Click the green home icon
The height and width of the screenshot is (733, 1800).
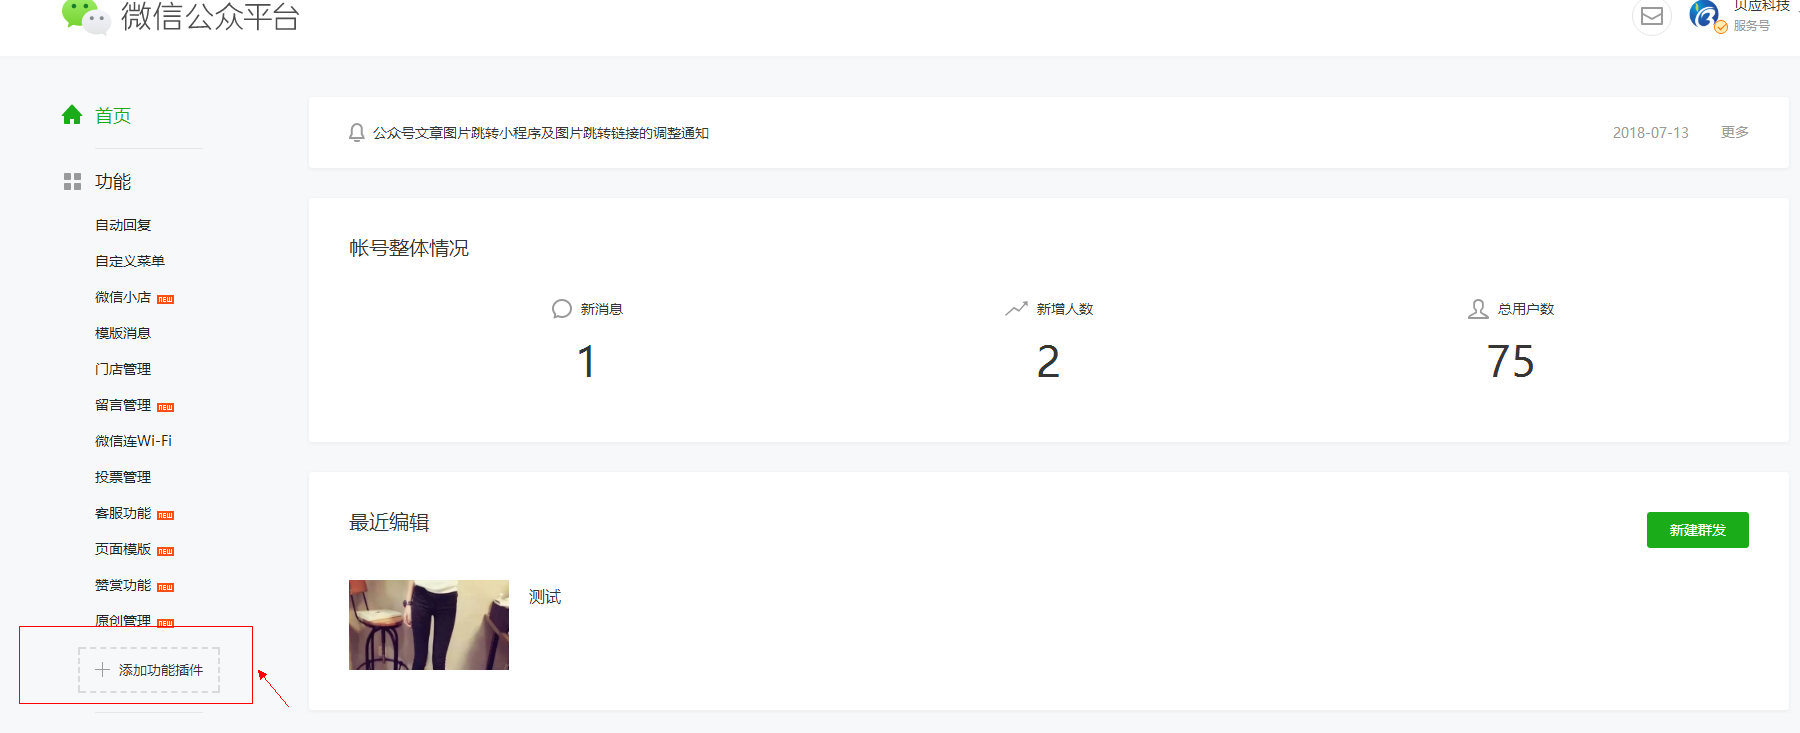click(72, 115)
